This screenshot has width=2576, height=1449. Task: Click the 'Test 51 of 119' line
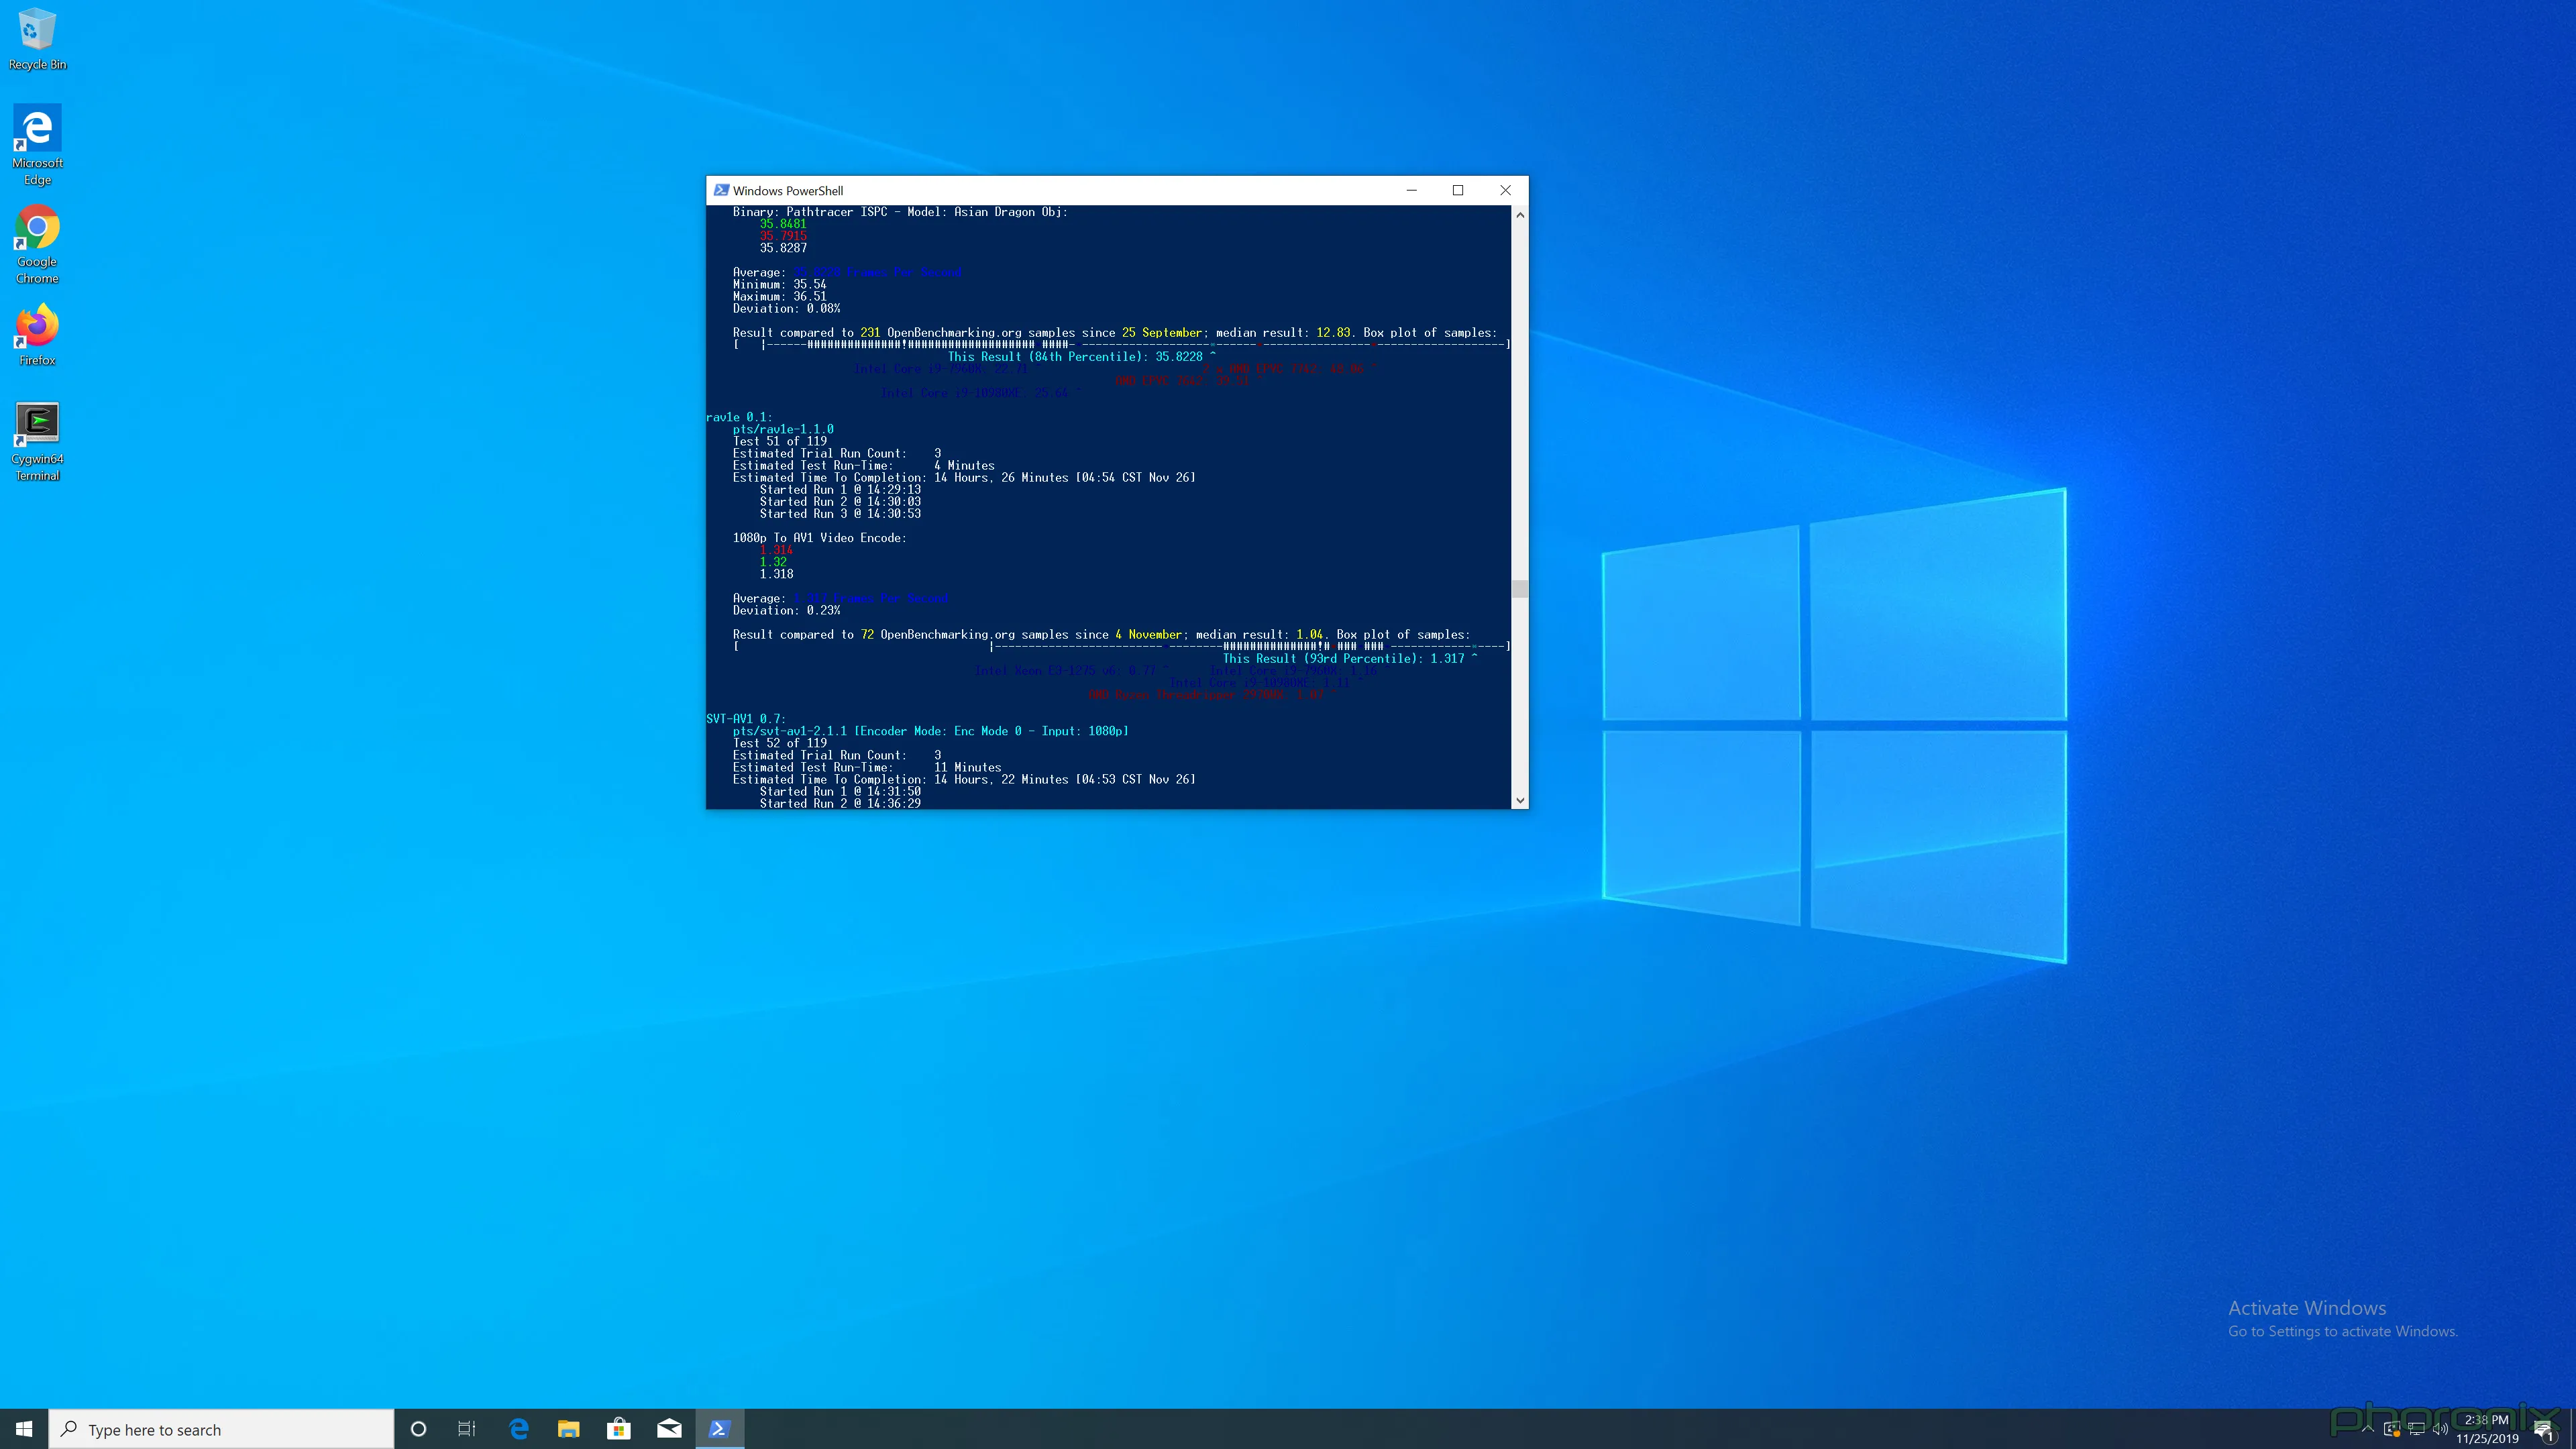(x=780, y=441)
